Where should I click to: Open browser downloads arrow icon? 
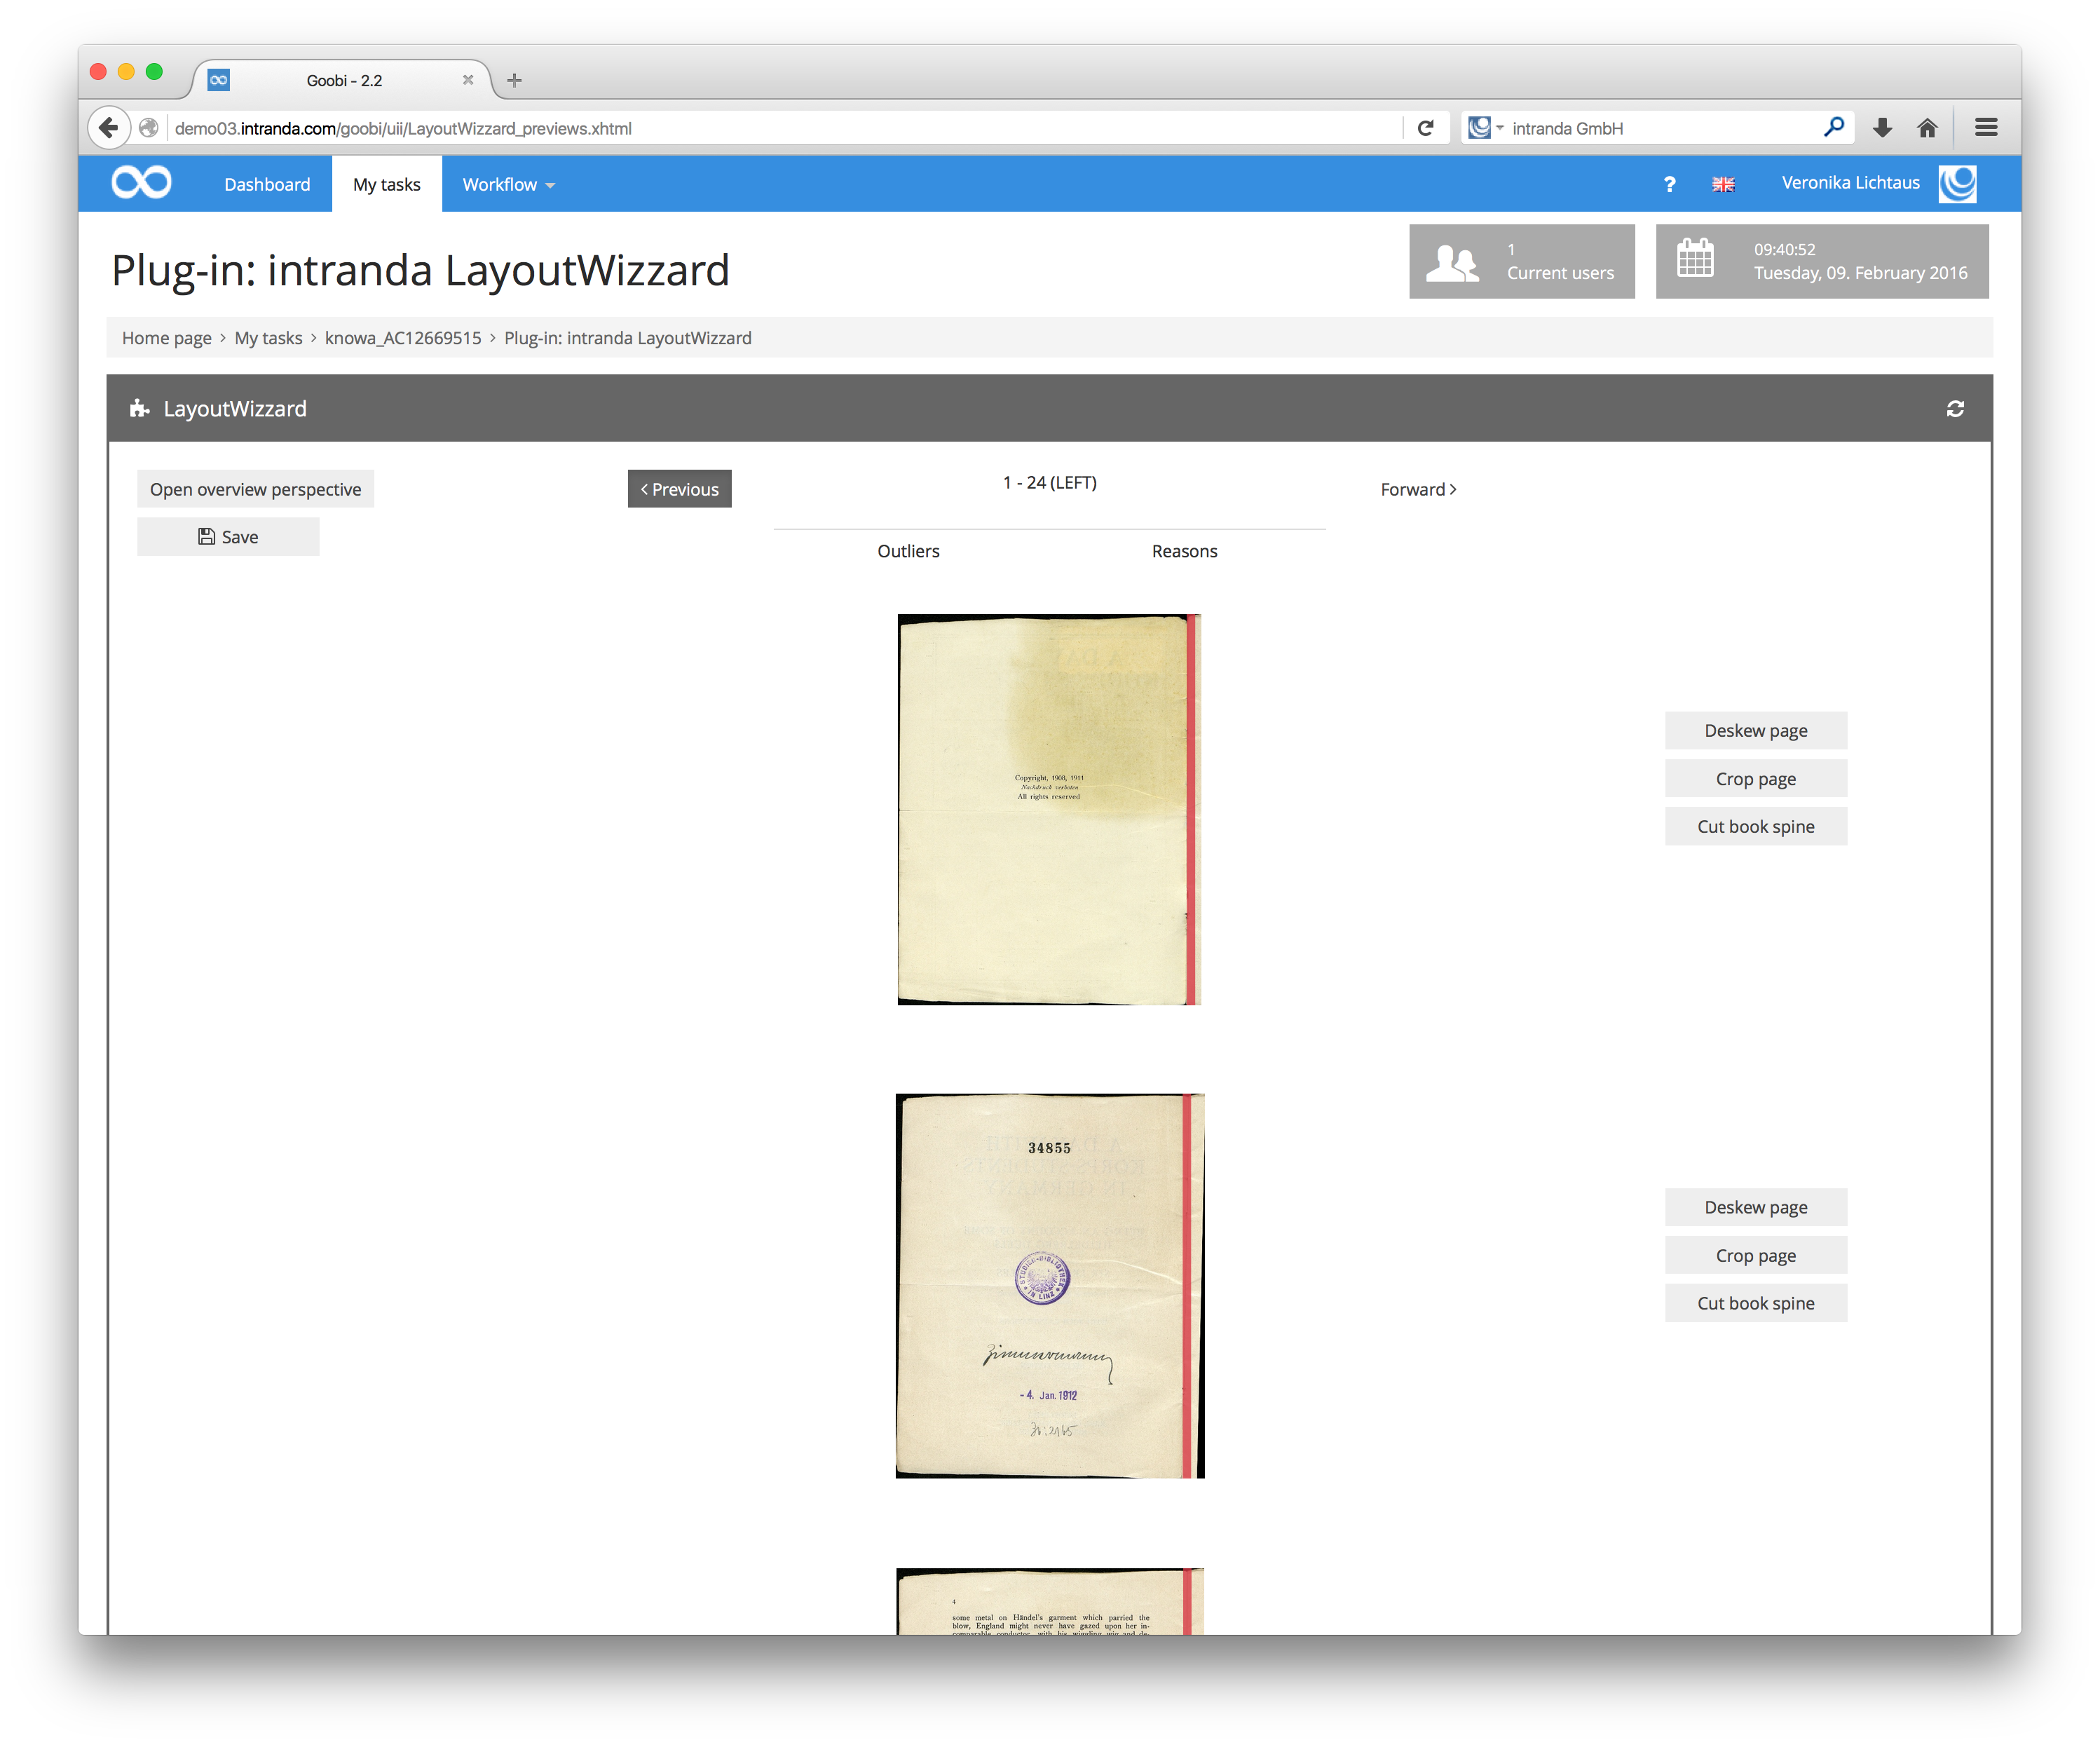coord(1882,127)
